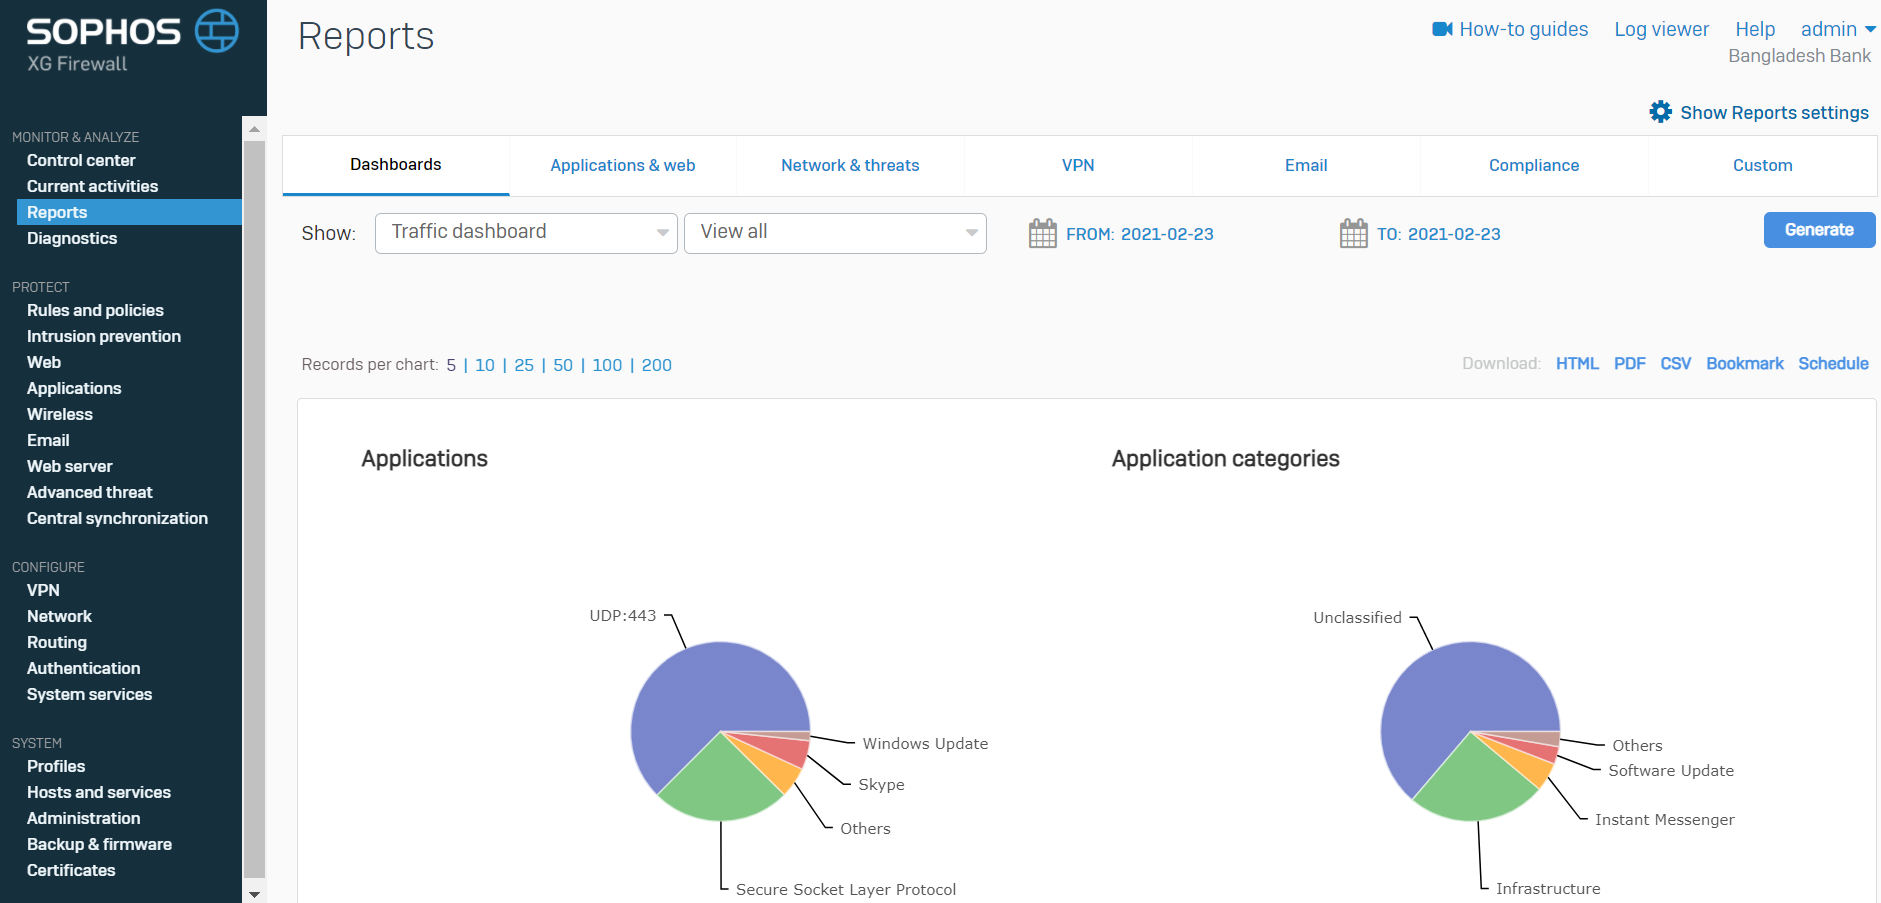
Task: Download the report as HTML
Action: (x=1577, y=363)
